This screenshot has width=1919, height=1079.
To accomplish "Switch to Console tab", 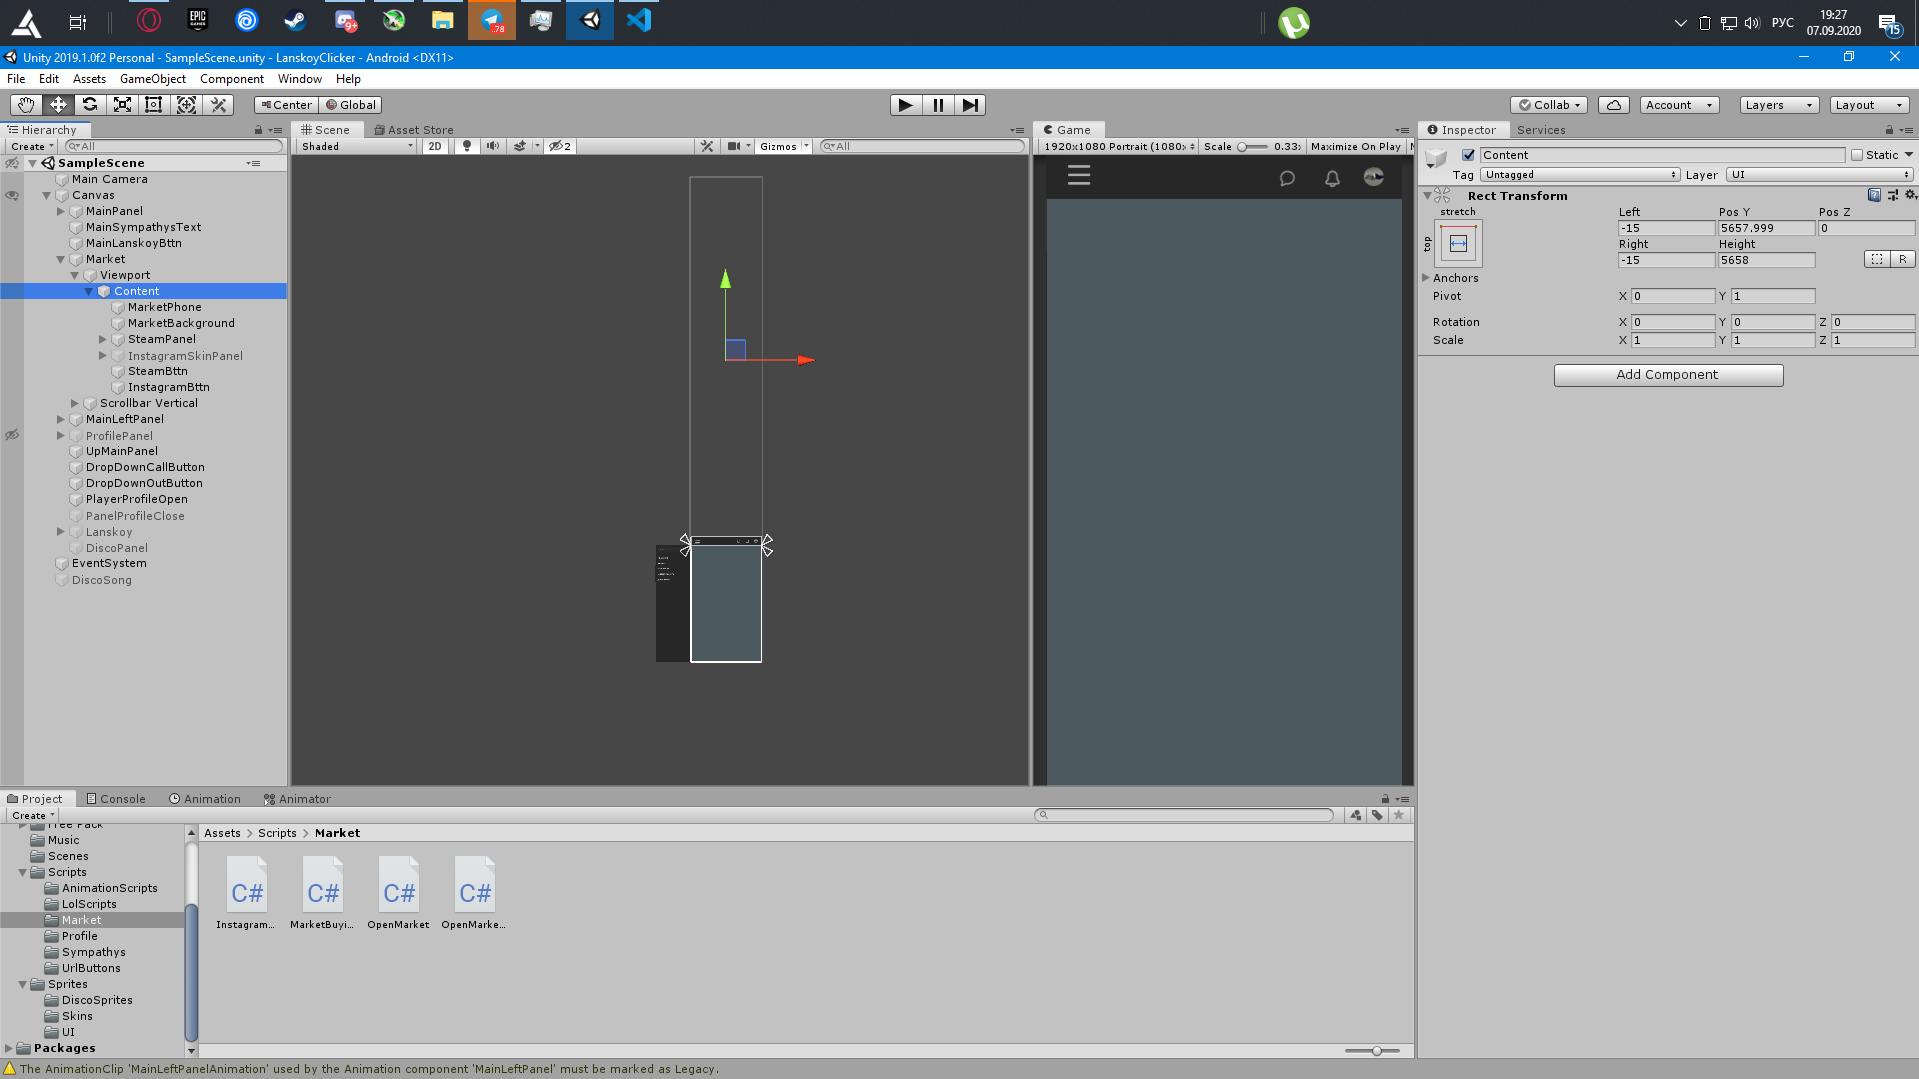I will tap(116, 799).
